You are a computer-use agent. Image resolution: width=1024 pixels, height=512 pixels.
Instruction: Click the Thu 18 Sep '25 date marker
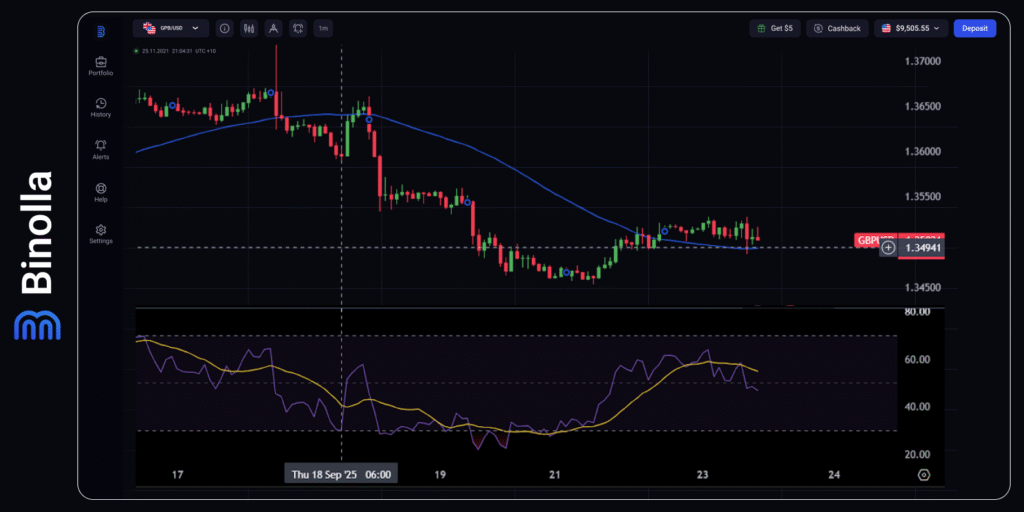342,473
